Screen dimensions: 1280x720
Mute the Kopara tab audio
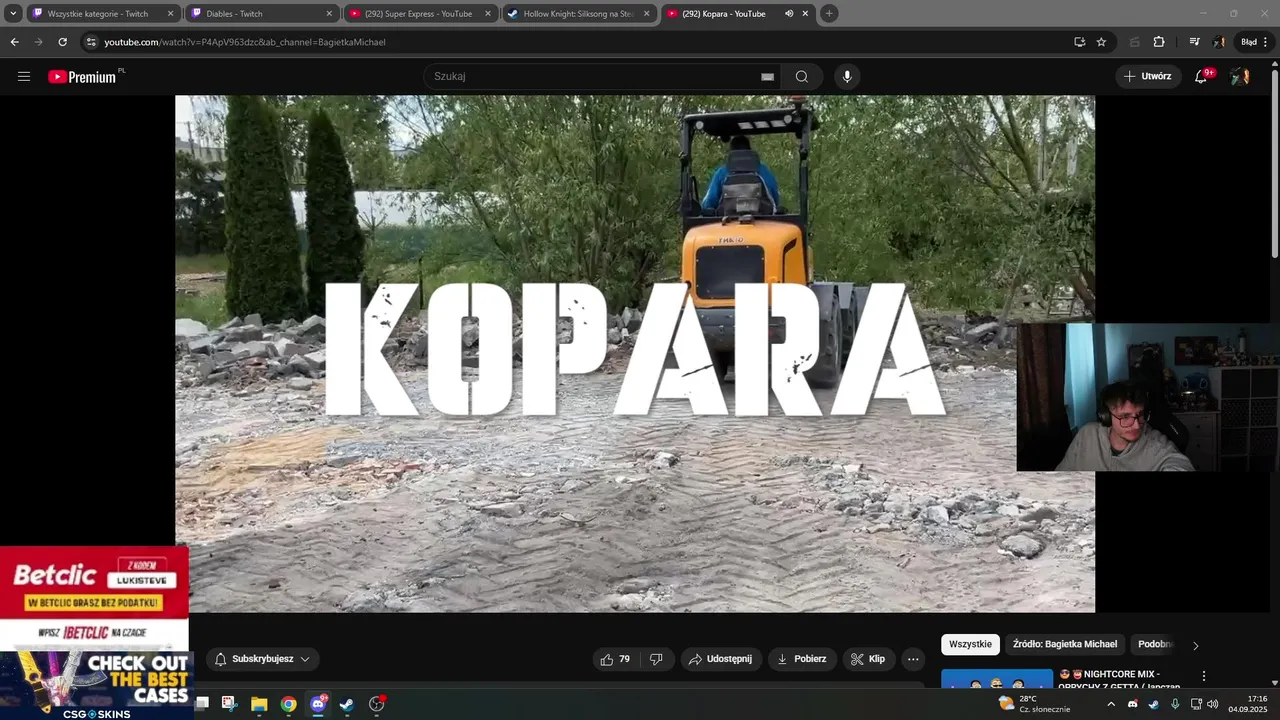point(789,14)
